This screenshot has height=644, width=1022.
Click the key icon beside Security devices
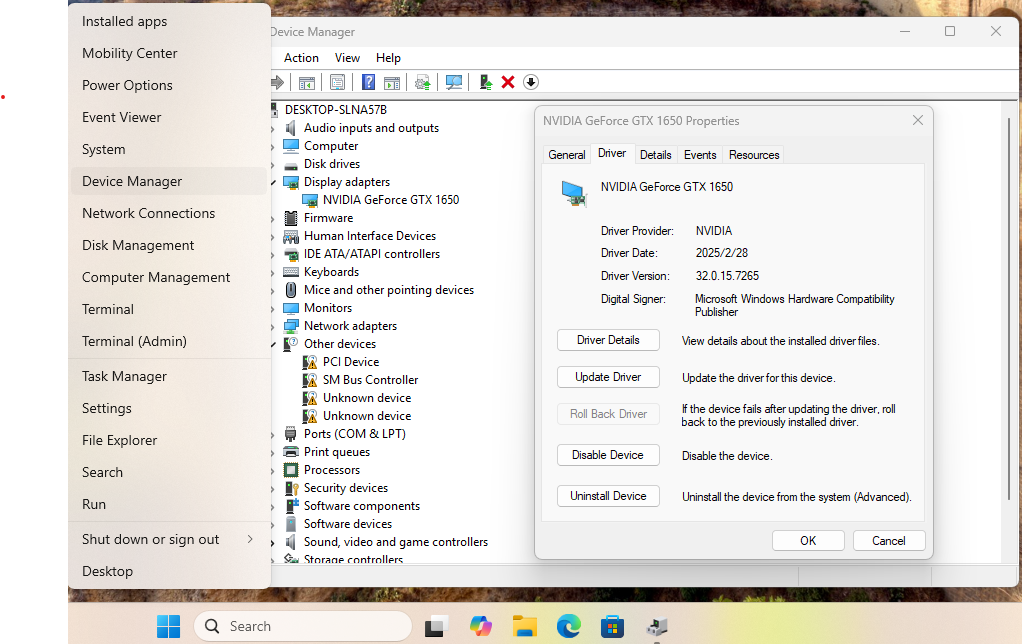[291, 488]
